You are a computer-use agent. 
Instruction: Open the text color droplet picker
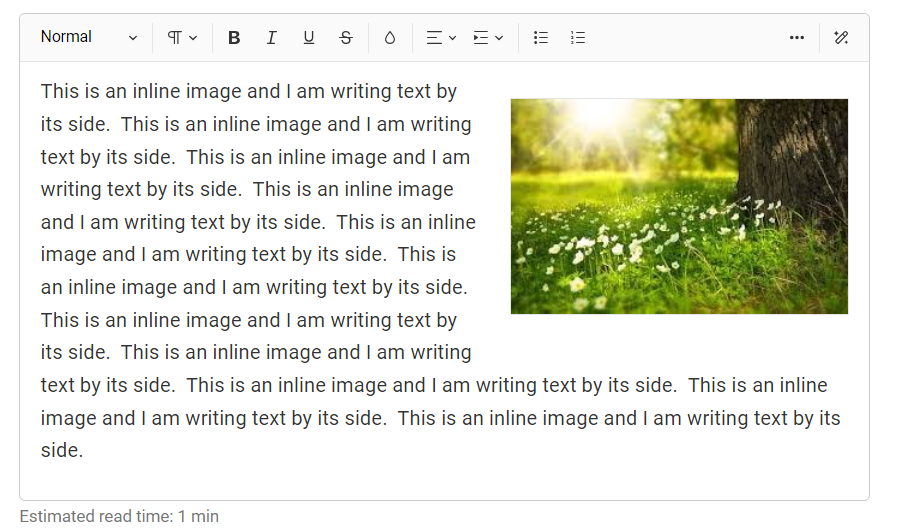390,38
